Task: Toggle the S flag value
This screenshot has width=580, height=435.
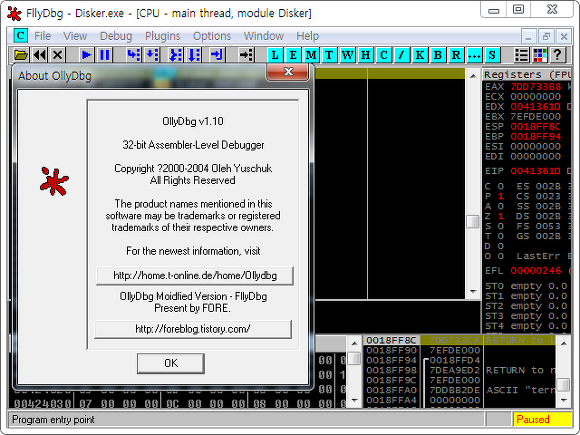Action: 500,226
